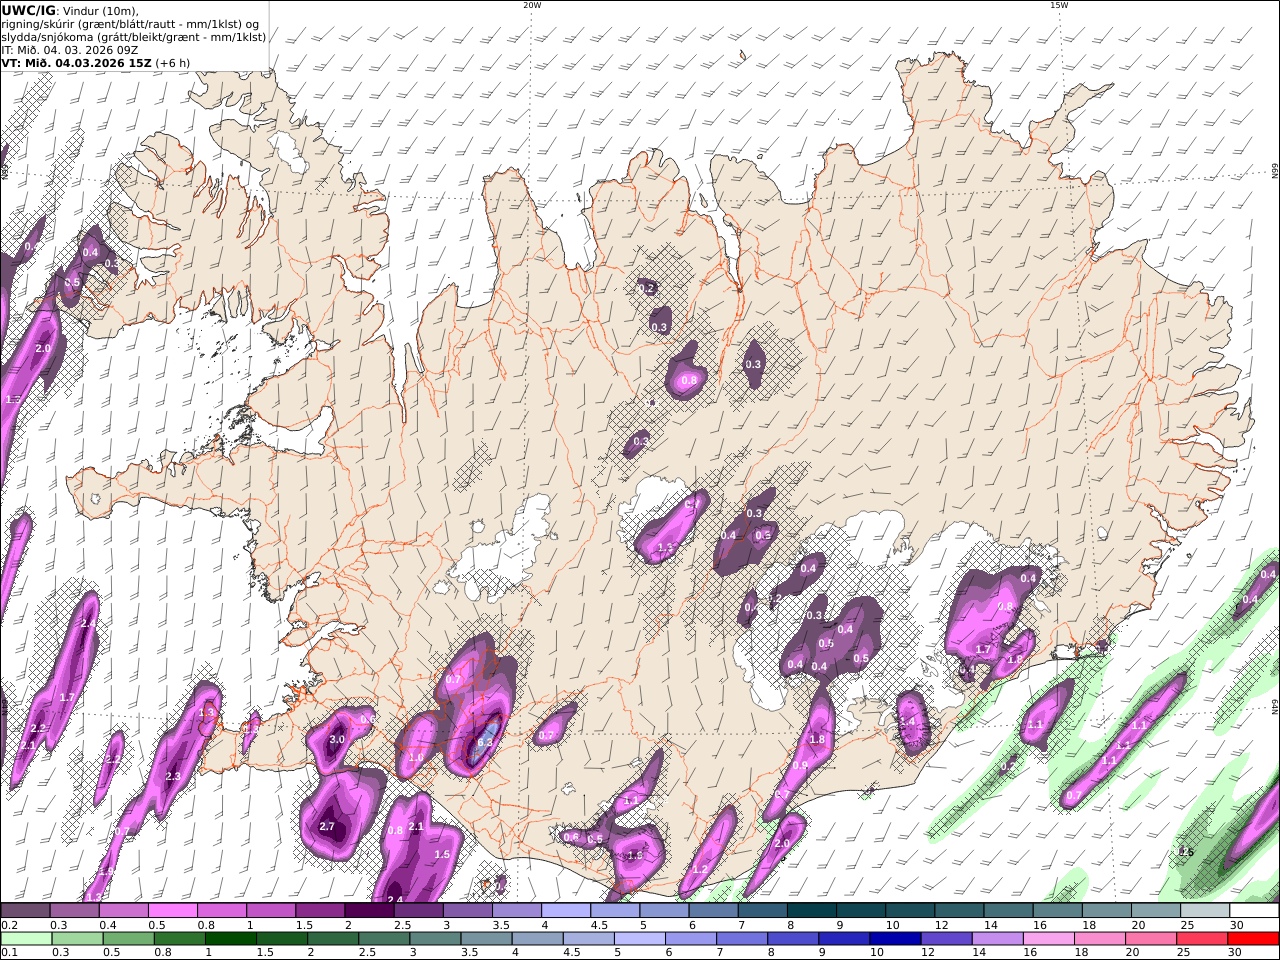Click the '15W' longitude label
1280x960 pixels.
pyautogui.click(x=1059, y=5)
